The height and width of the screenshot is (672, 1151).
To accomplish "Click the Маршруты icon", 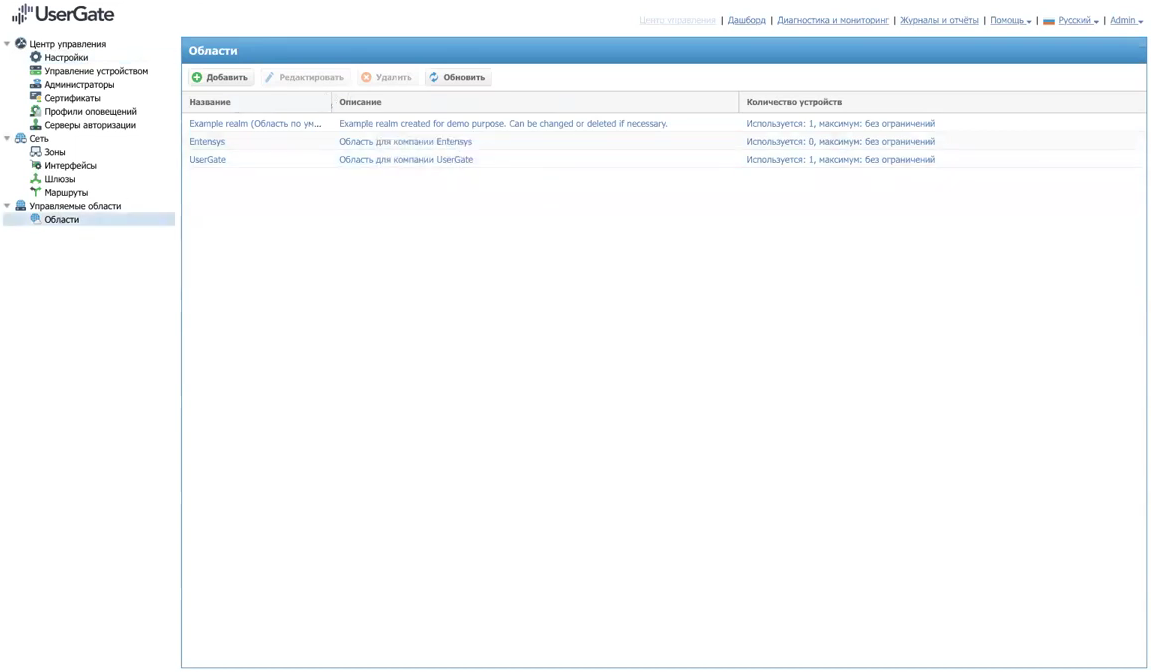I will pyautogui.click(x=35, y=192).
